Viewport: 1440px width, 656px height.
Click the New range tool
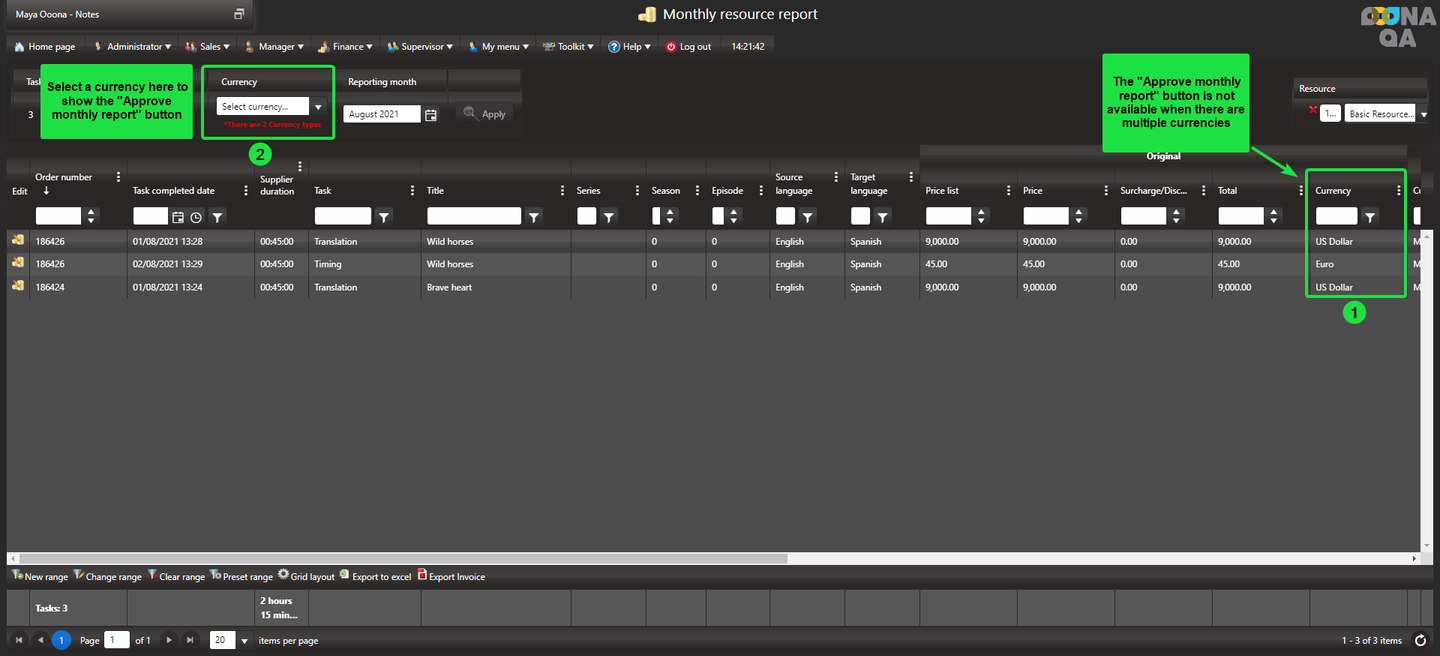point(17,576)
